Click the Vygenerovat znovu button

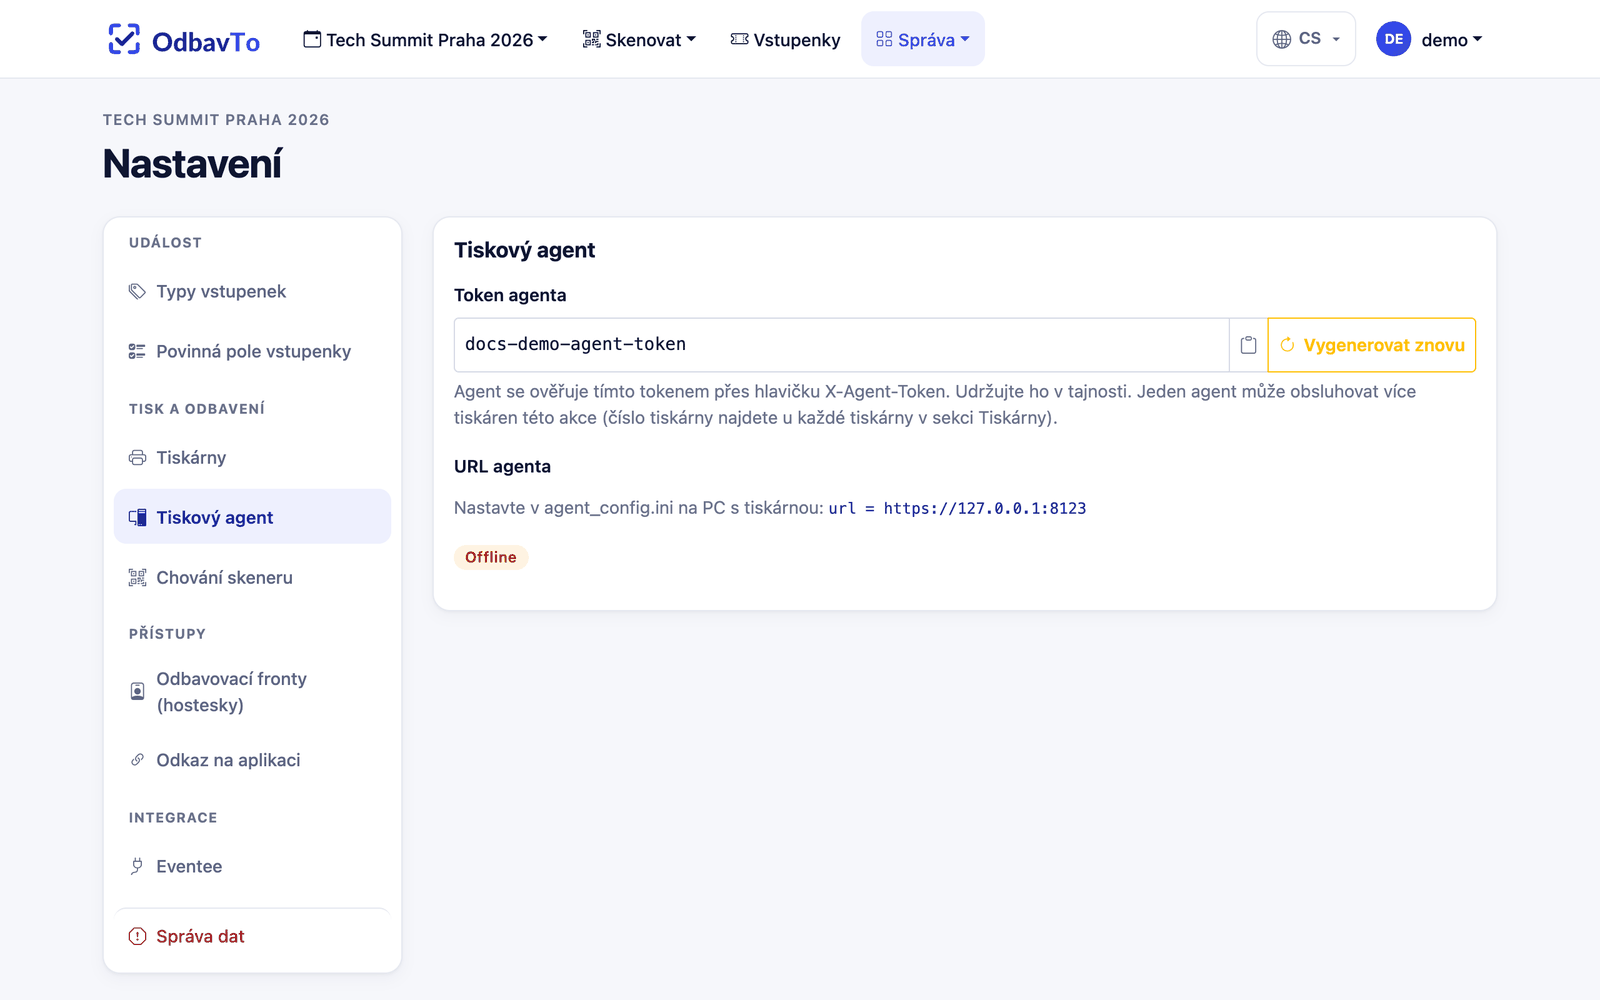pyautogui.click(x=1372, y=345)
